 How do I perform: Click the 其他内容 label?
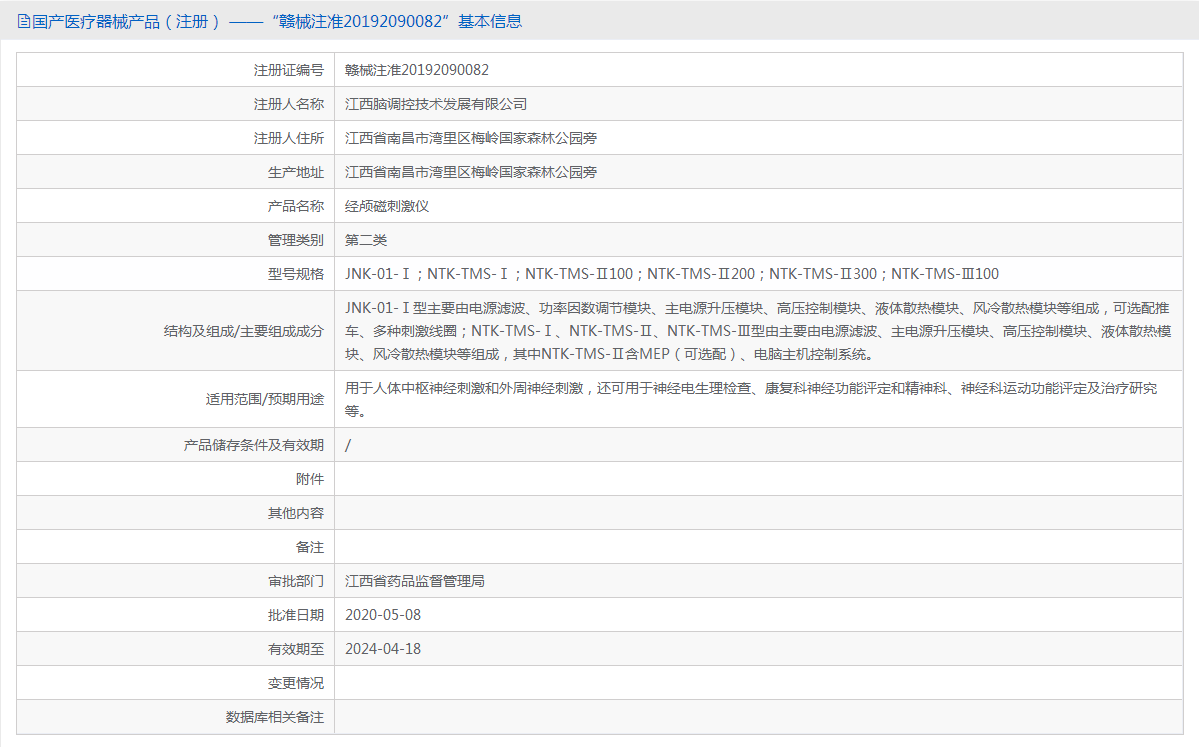tap(296, 513)
